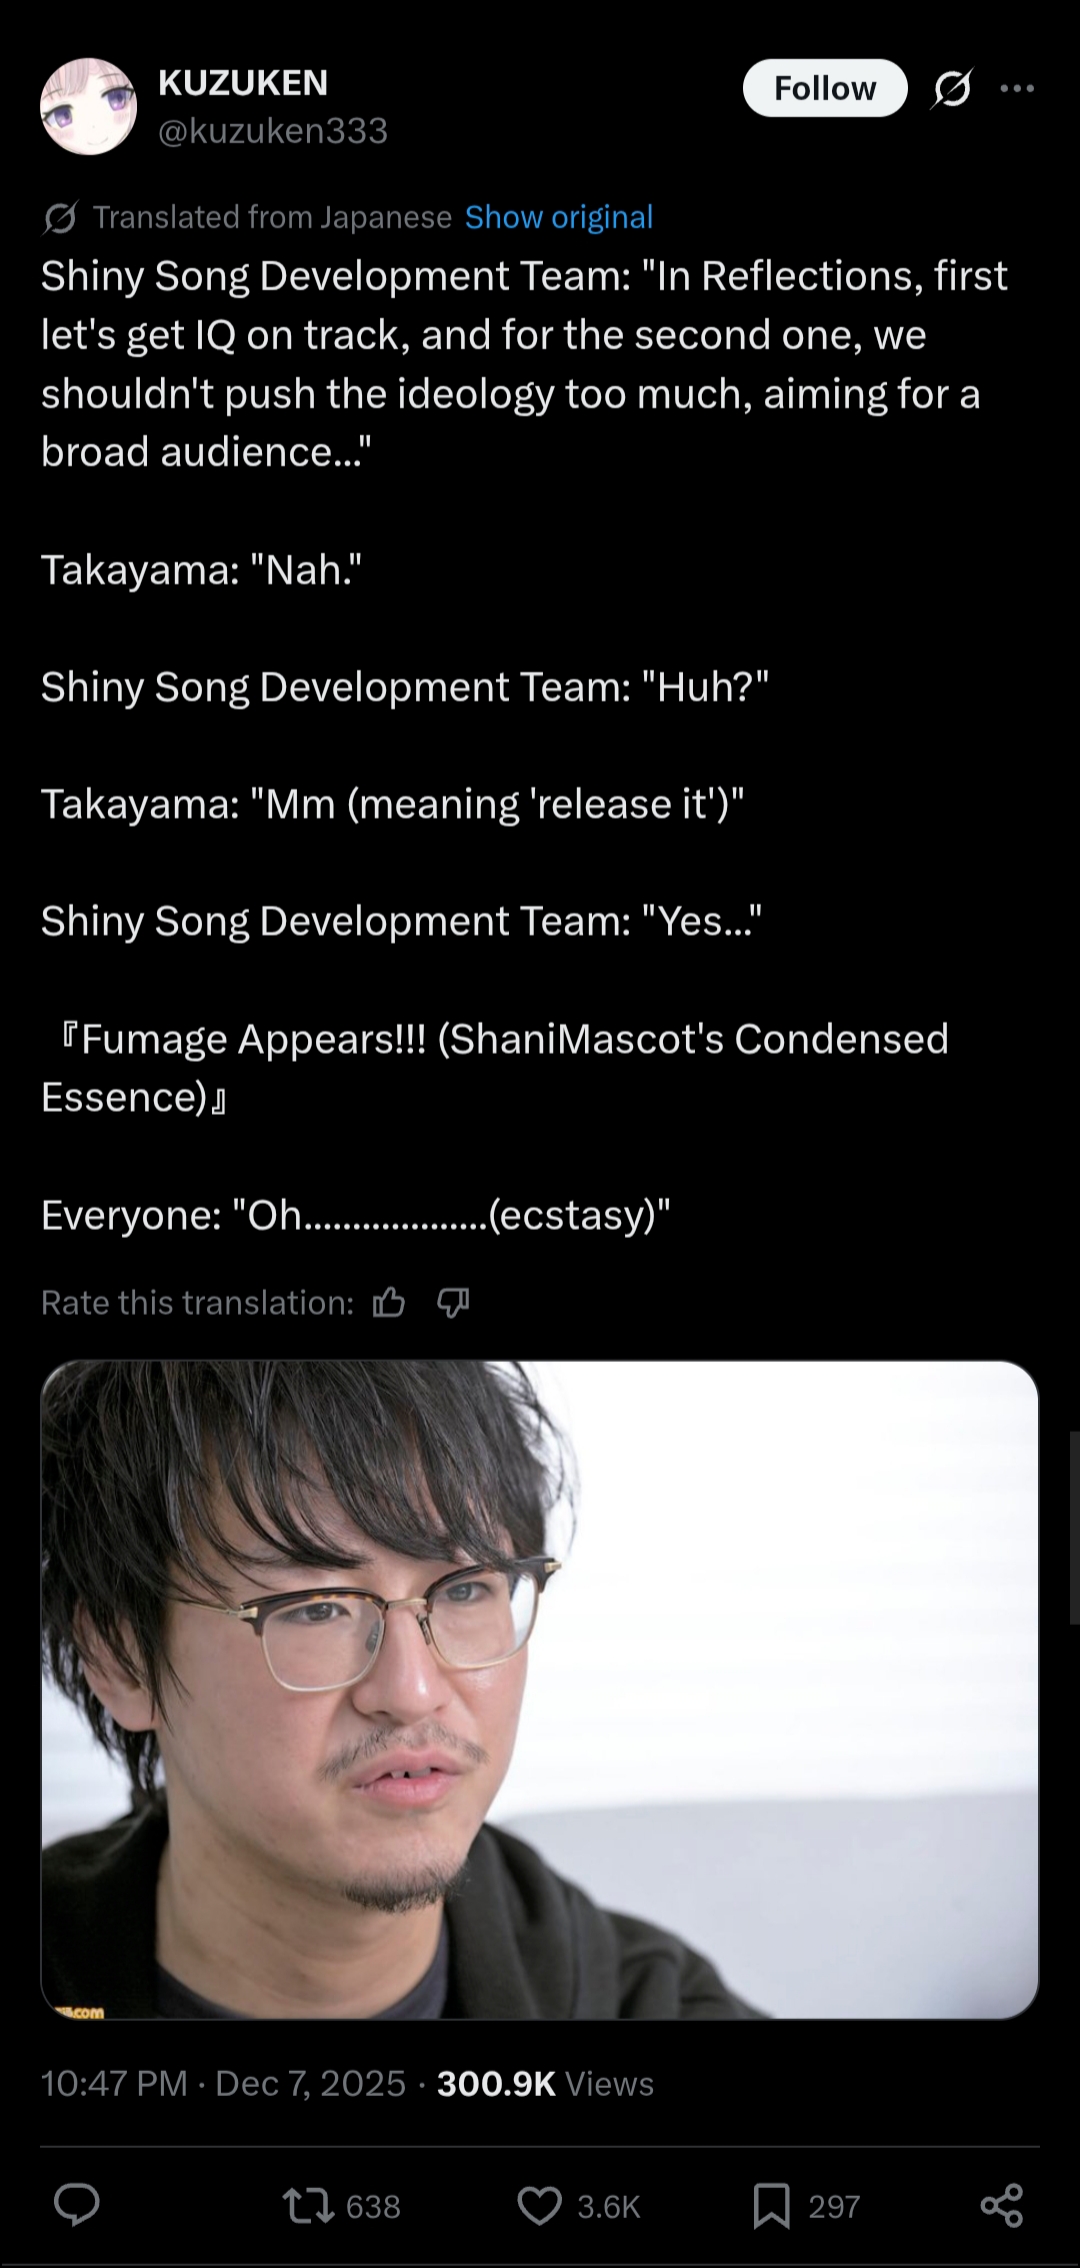Open the three-dot more options menu
This screenshot has height=2268, width=1080.
[x=1017, y=89]
